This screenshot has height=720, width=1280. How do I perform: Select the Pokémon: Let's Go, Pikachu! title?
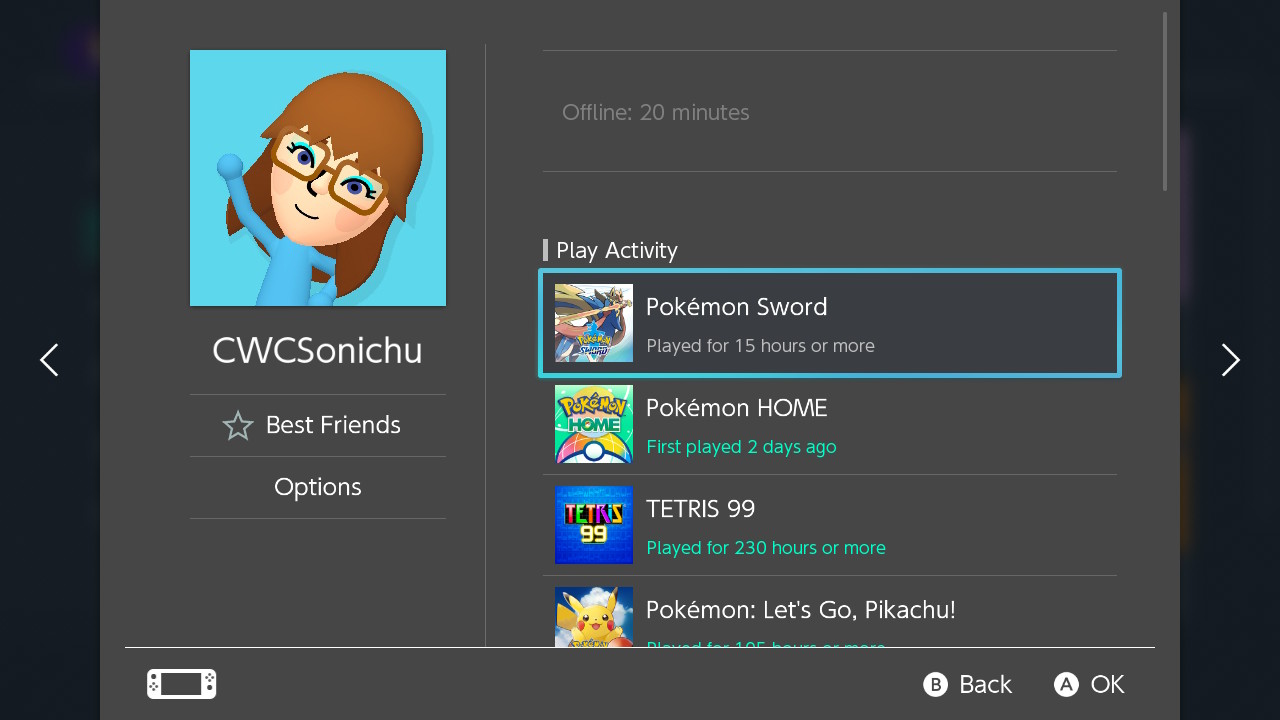(801, 610)
